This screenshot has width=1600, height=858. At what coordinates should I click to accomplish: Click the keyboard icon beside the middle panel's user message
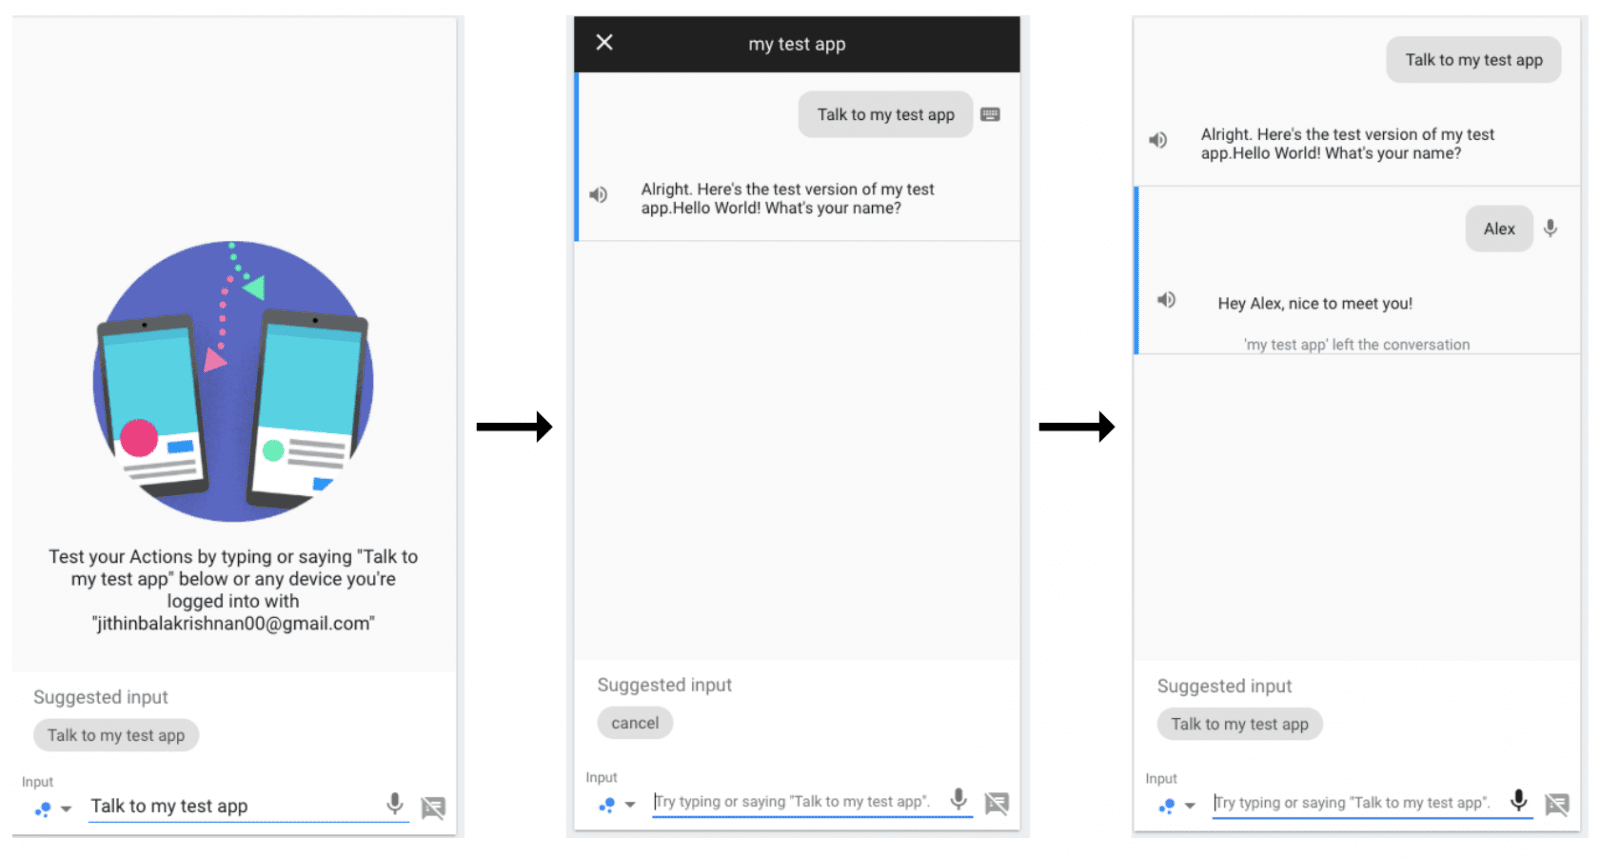tap(990, 114)
